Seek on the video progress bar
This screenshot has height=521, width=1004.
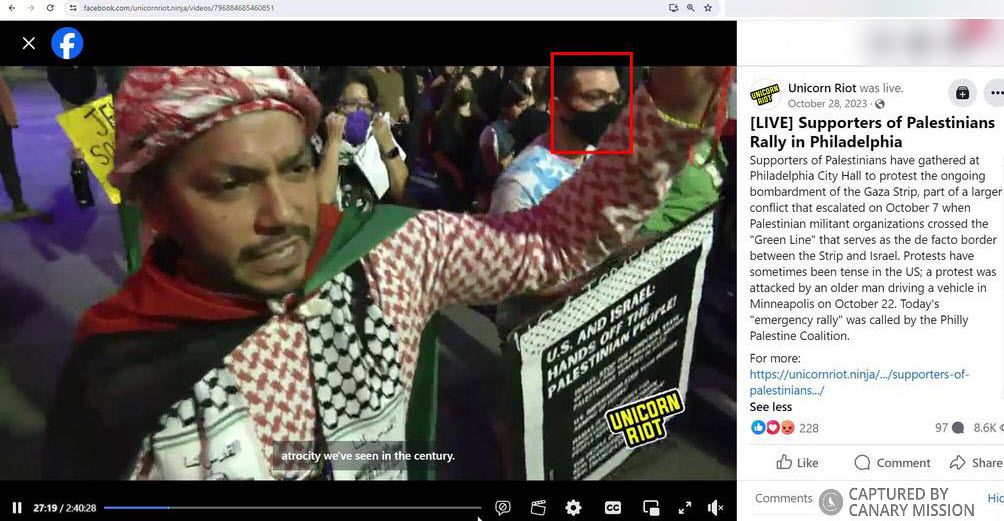pyautogui.click(x=290, y=508)
